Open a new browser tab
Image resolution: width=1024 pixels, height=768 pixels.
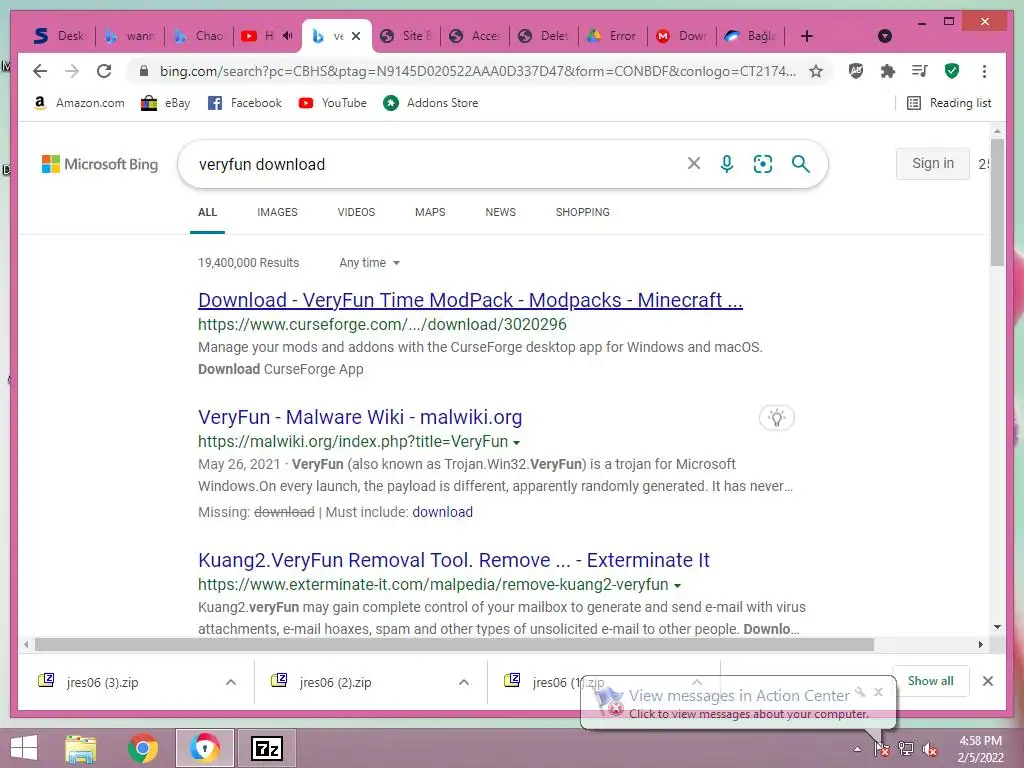coord(807,36)
